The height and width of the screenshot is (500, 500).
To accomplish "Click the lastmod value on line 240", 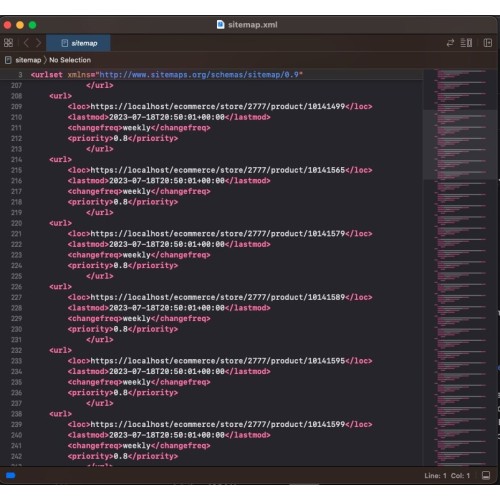I will pyautogui.click(x=167, y=435).
